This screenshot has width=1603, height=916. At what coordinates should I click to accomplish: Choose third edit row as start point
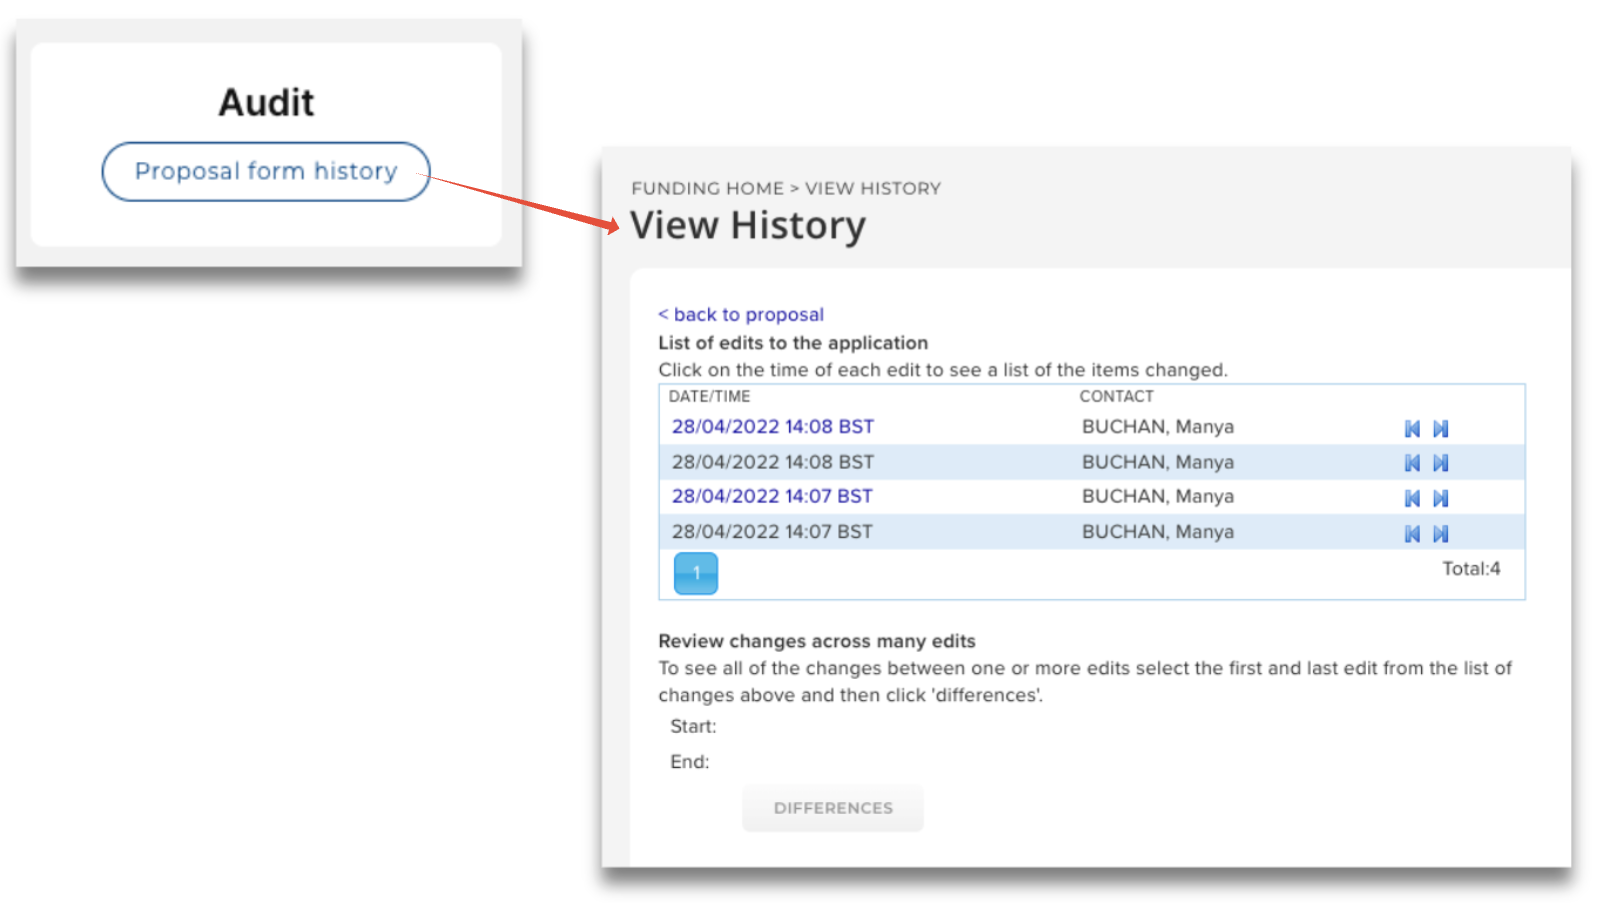[1412, 498]
